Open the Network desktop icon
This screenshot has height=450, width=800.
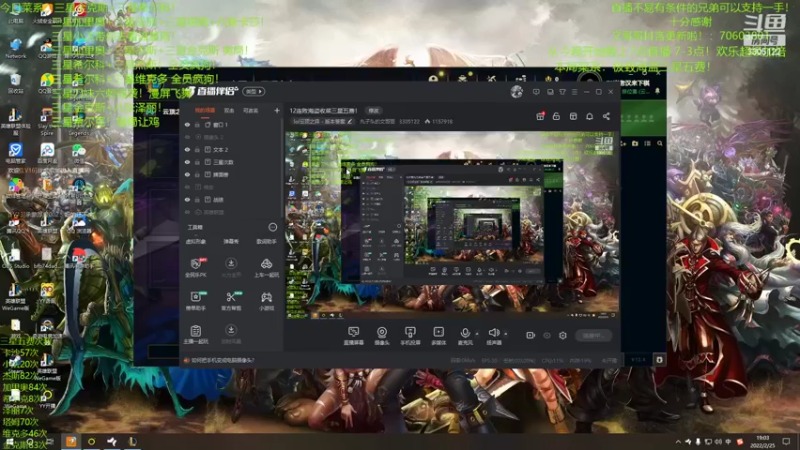[x=15, y=48]
